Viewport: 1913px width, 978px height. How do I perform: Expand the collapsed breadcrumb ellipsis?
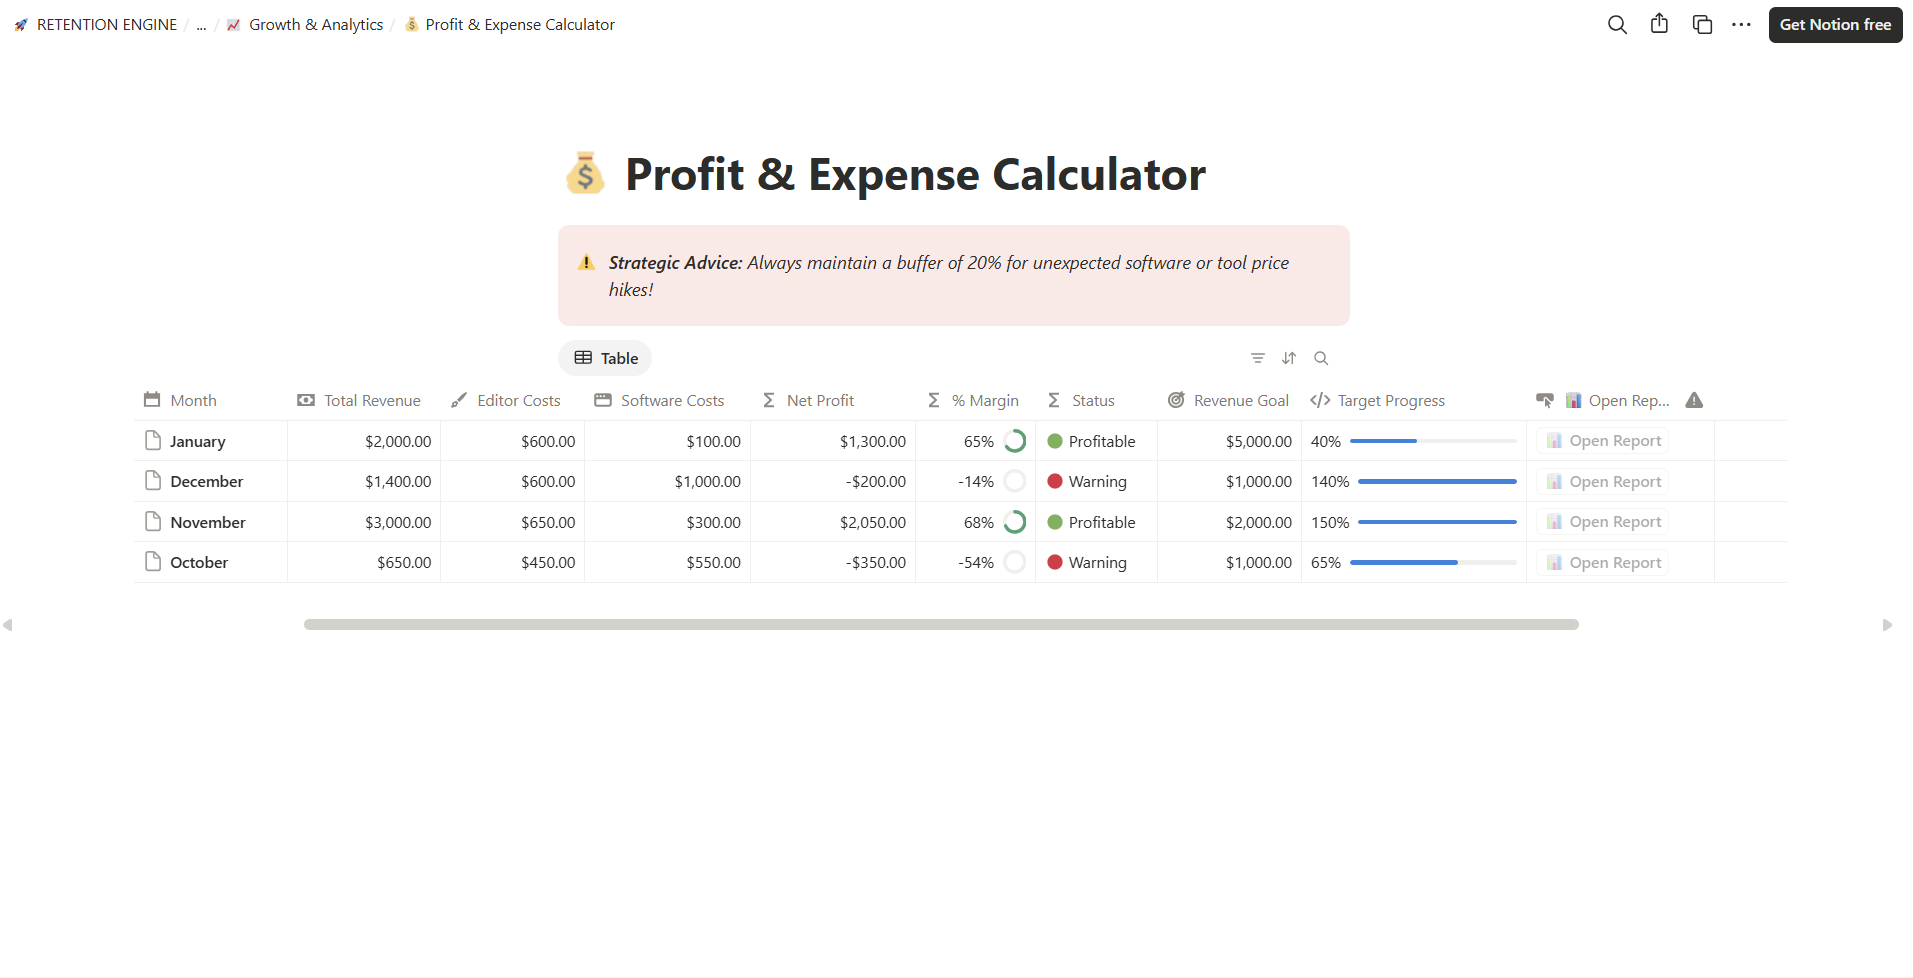click(201, 25)
